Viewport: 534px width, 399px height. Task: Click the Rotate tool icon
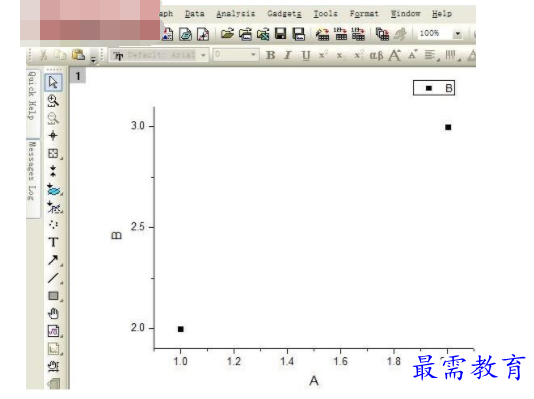tap(53, 366)
